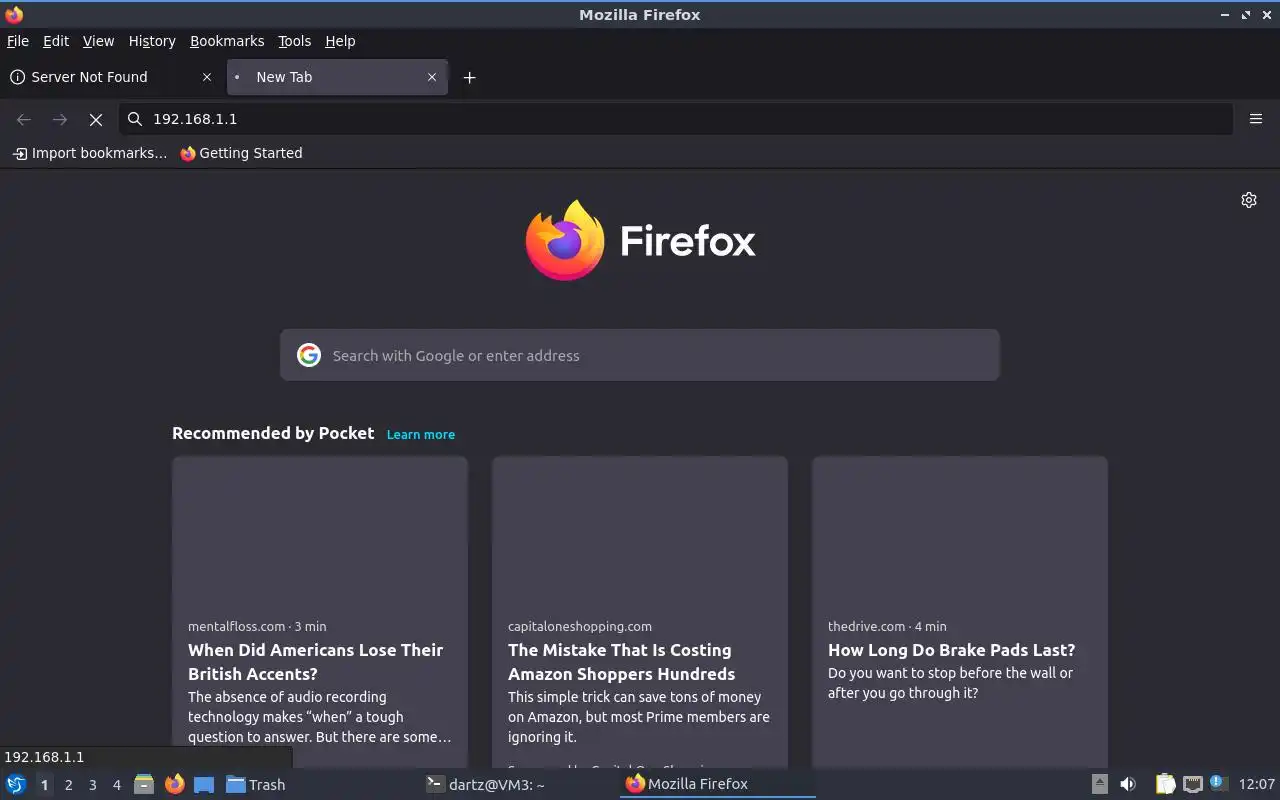Click the Search with Google search field
Viewport: 1280px width, 800px height.
640,355
